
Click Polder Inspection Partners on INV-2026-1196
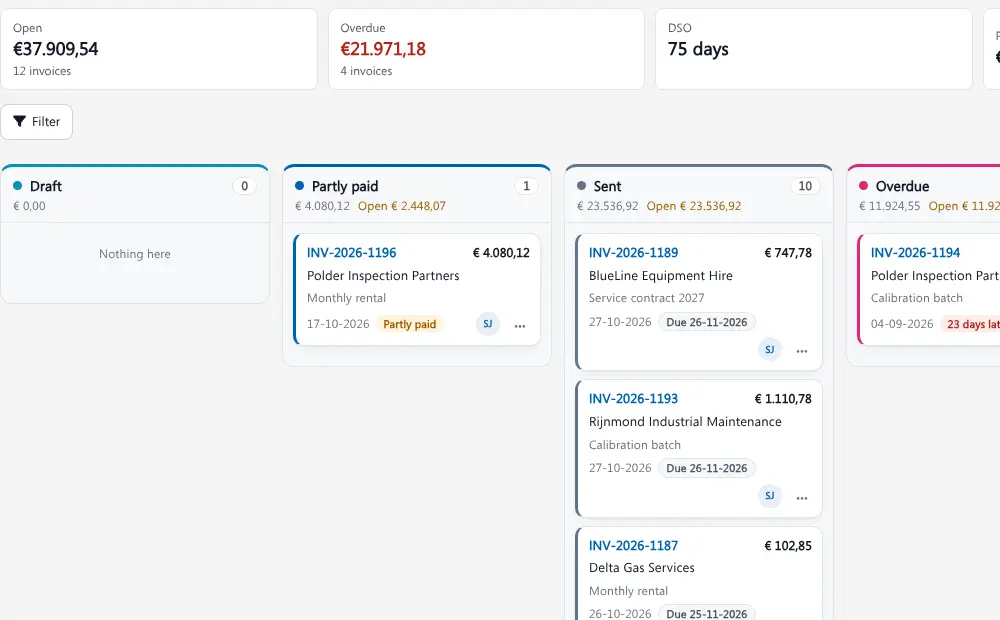pyautogui.click(x=383, y=276)
